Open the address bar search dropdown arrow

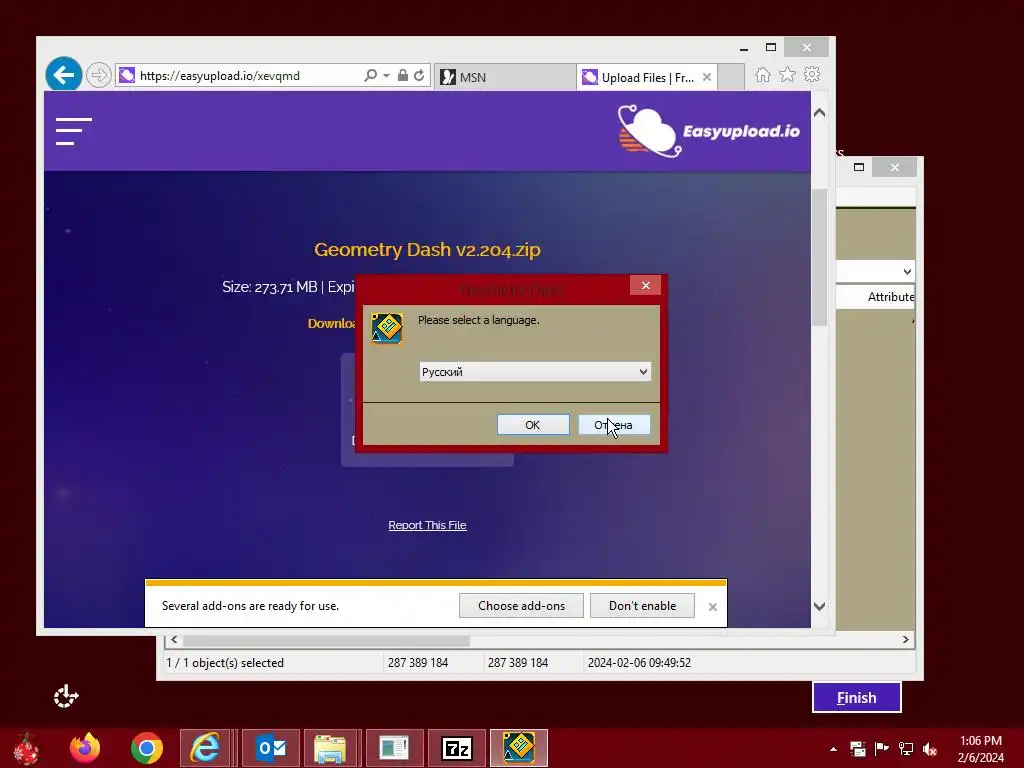(x=386, y=76)
